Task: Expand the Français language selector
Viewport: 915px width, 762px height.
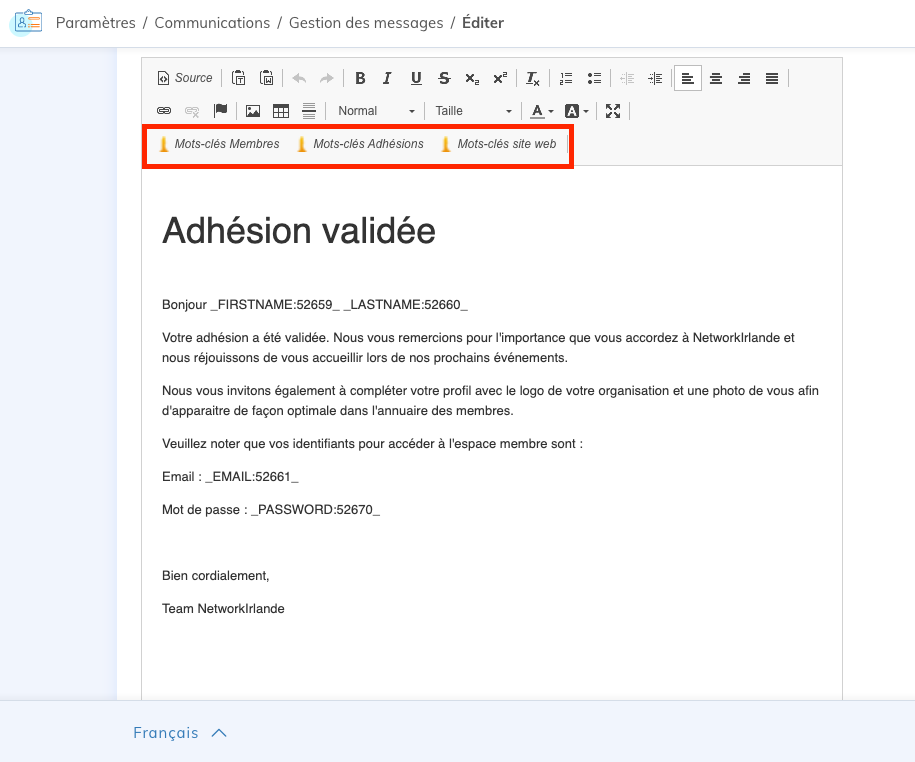Action: pyautogui.click(x=180, y=733)
